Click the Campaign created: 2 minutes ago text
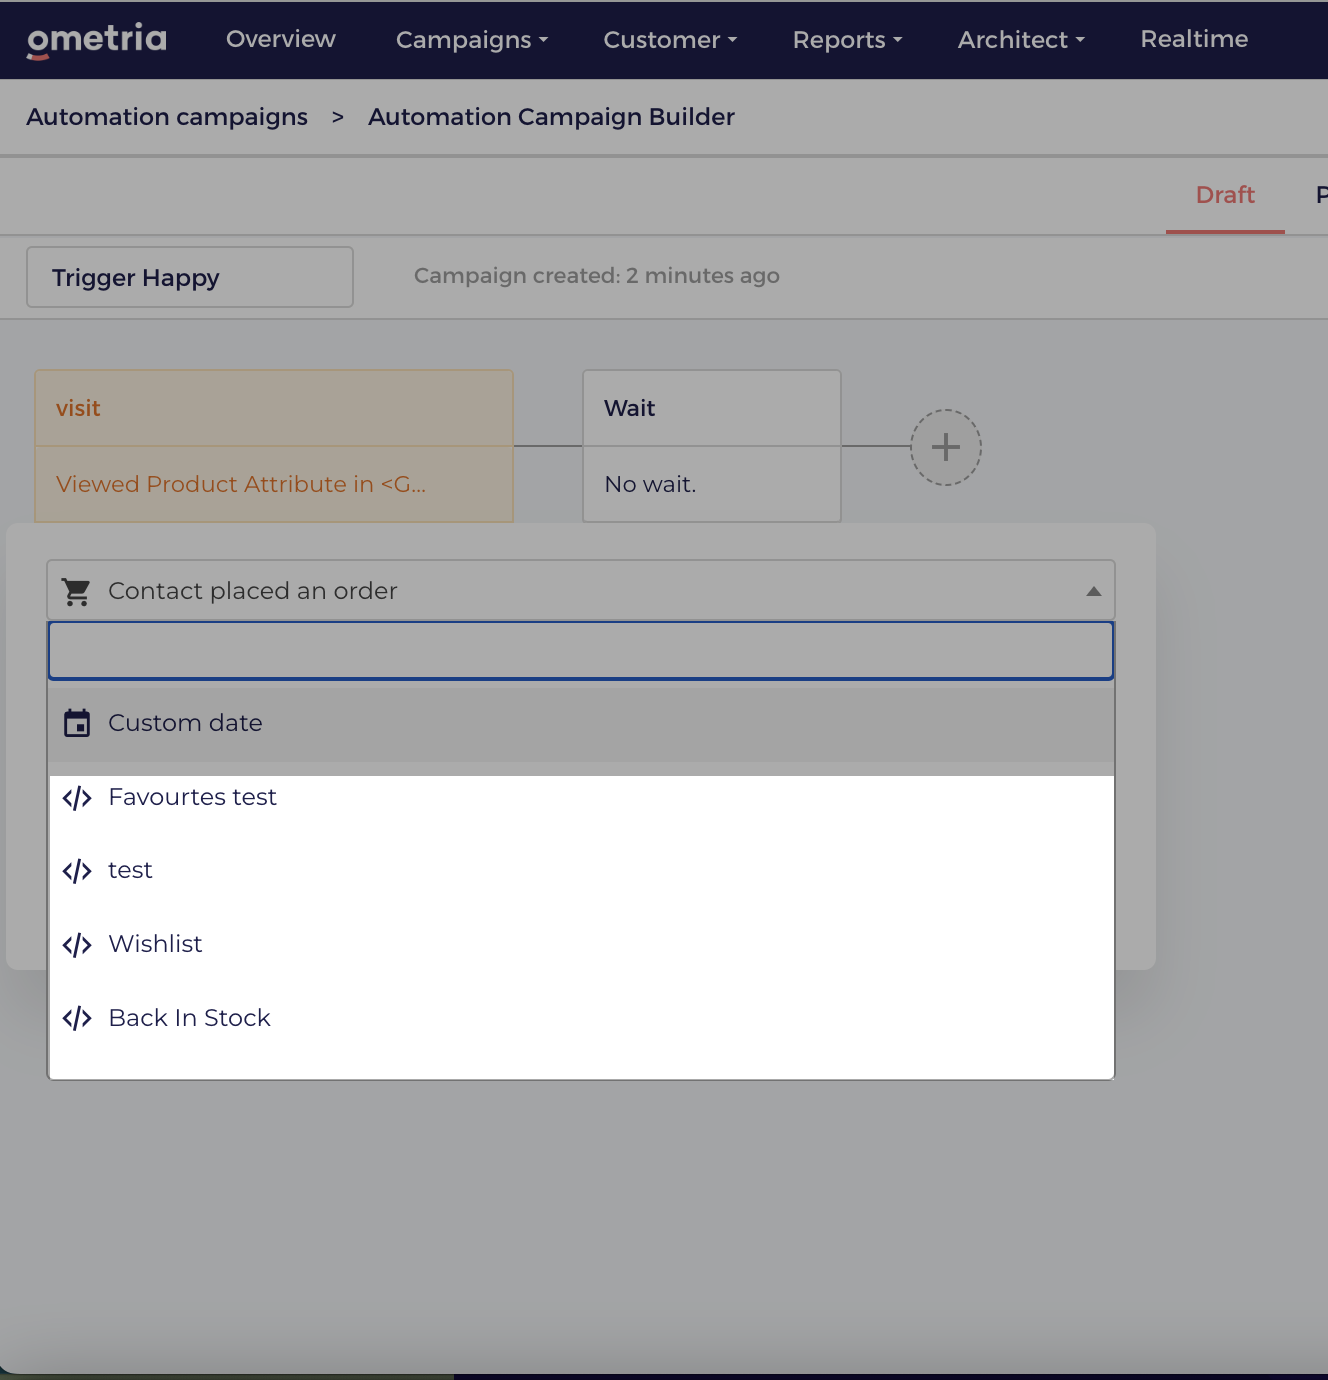 click(x=597, y=276)
